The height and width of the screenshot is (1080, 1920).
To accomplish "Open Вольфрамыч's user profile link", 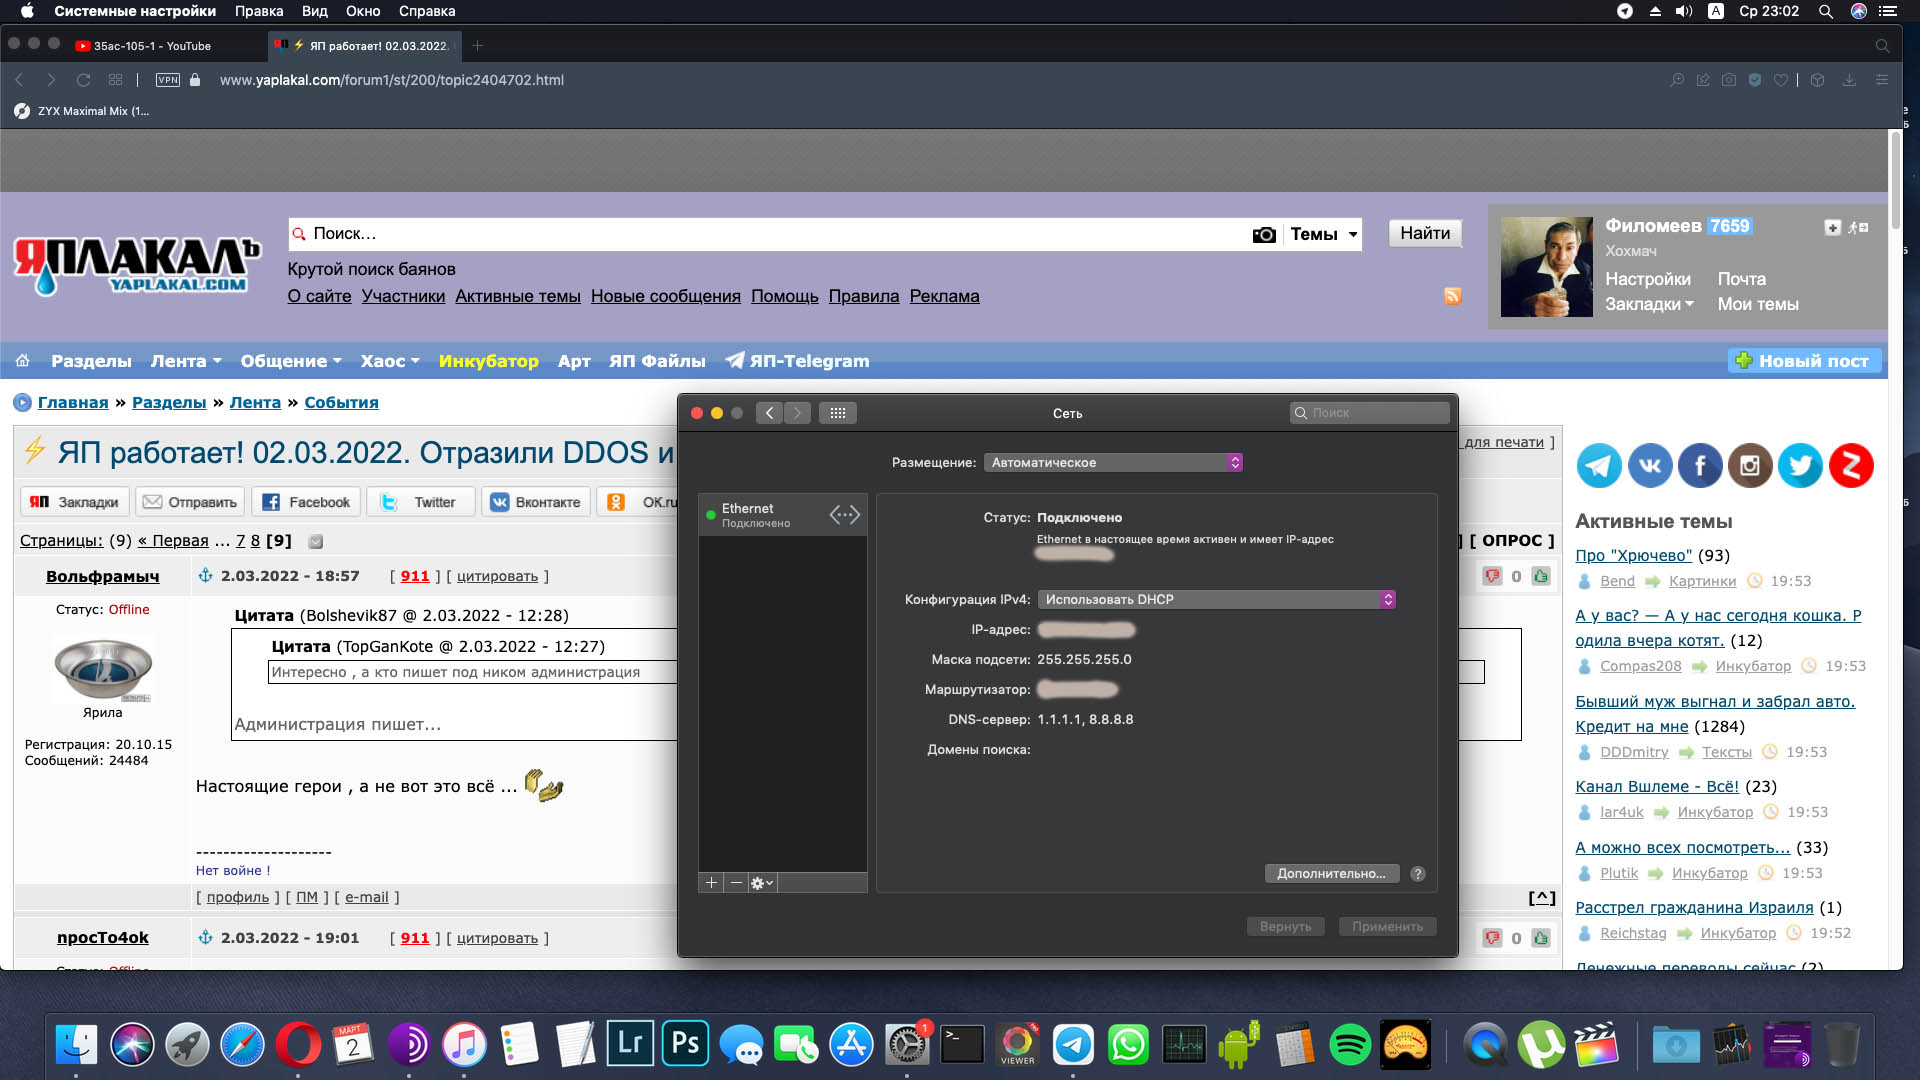I will pyautogui.click(x=102, y=577).
